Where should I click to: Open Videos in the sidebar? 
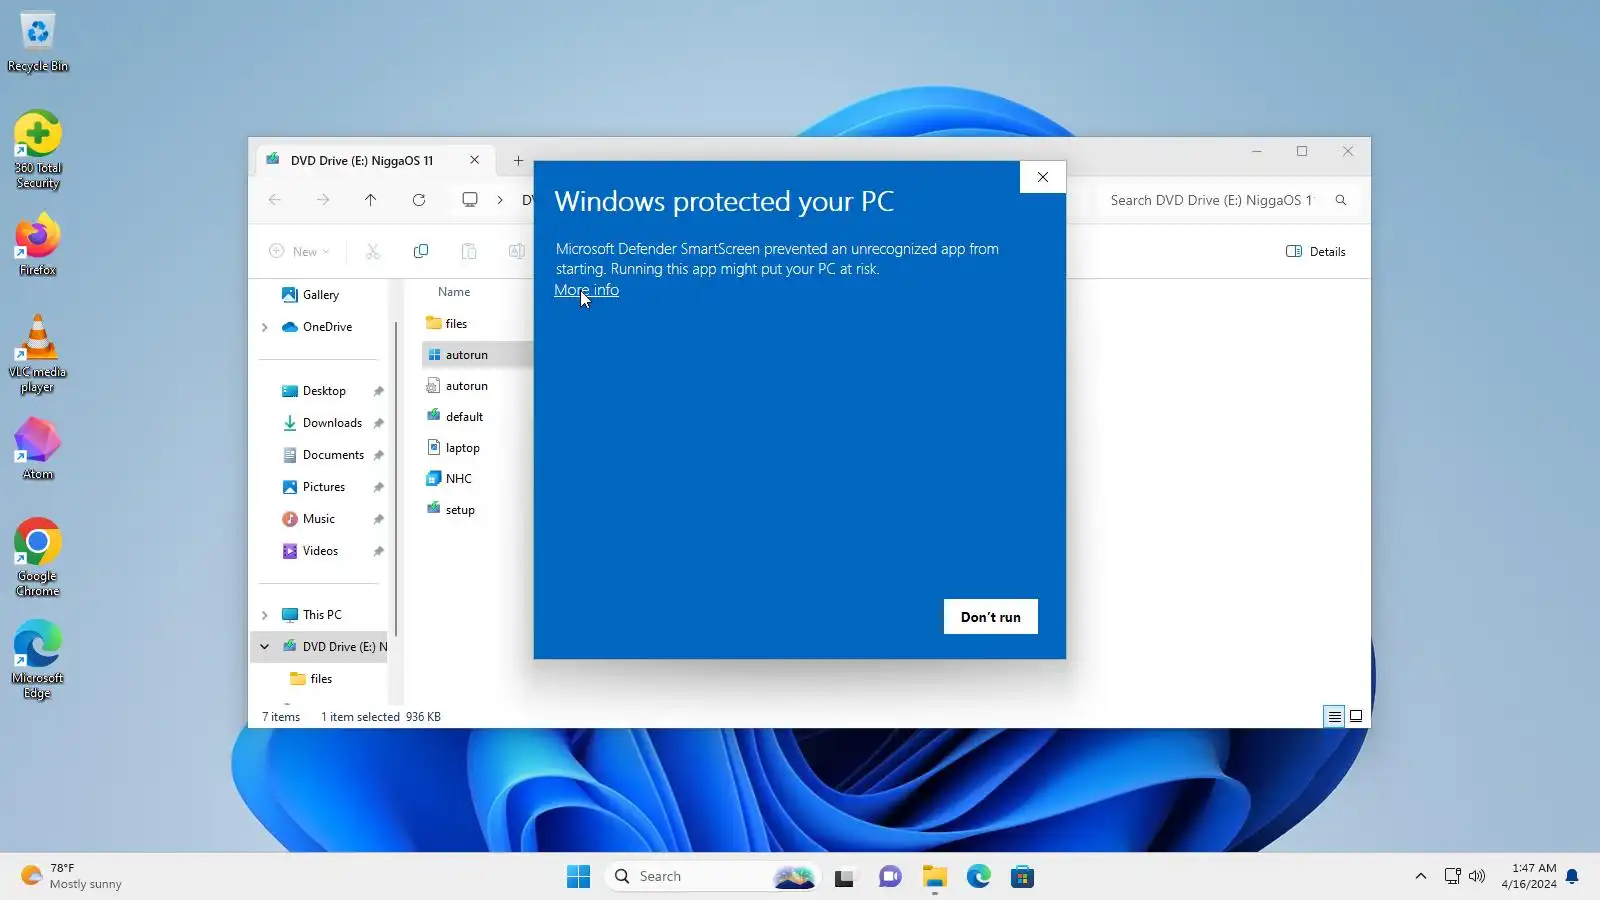310,551
